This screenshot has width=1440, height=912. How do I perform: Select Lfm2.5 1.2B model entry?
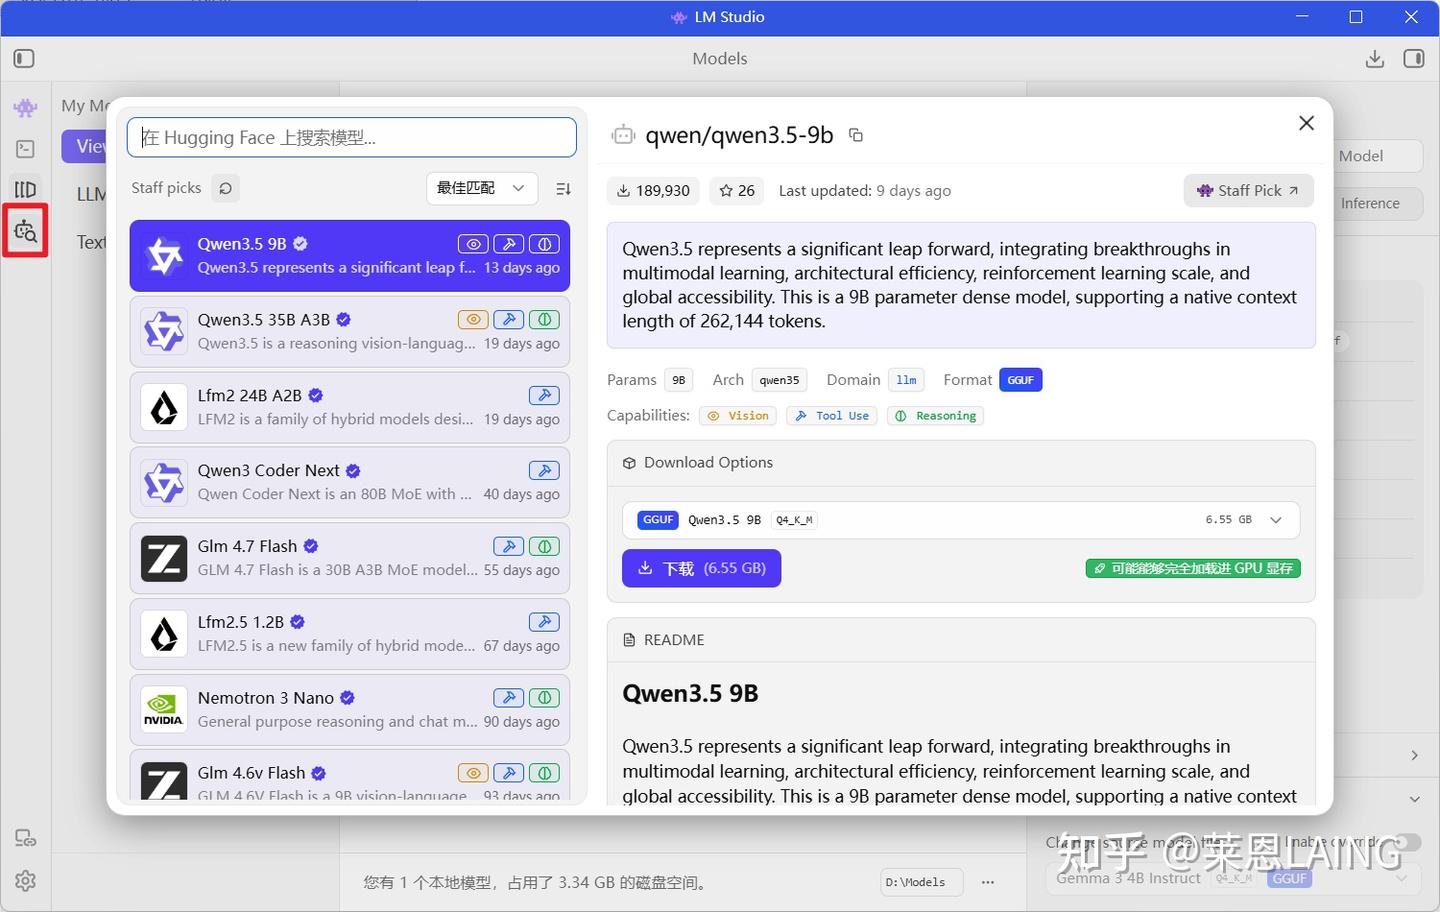click(350, 634)
